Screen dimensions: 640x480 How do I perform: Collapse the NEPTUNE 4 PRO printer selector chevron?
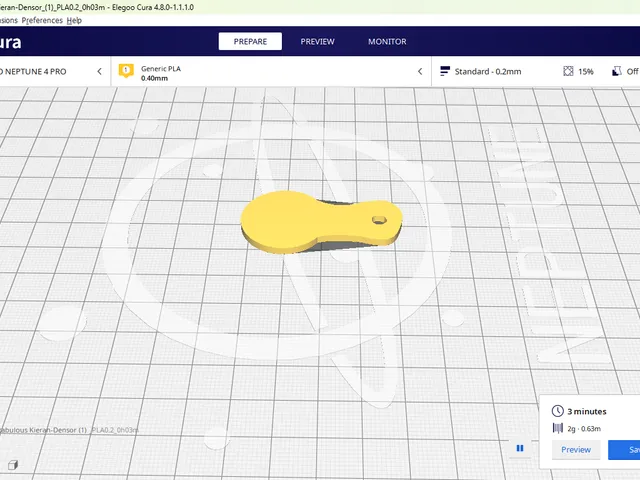(100, 71)
